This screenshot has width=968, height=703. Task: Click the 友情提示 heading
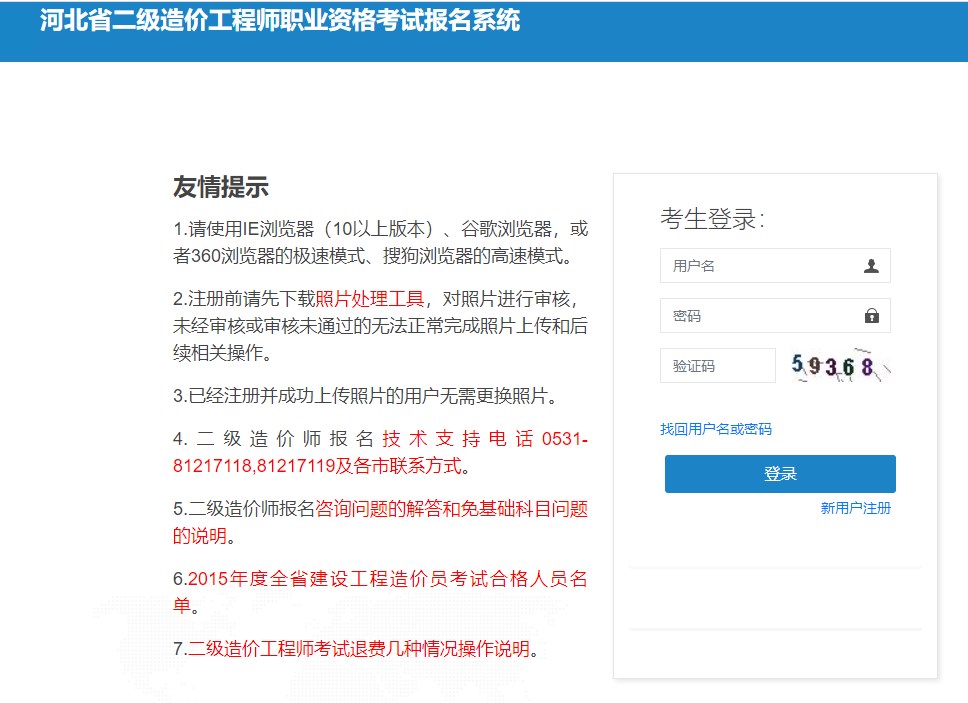pyautogui.click(x=221, y=187)
